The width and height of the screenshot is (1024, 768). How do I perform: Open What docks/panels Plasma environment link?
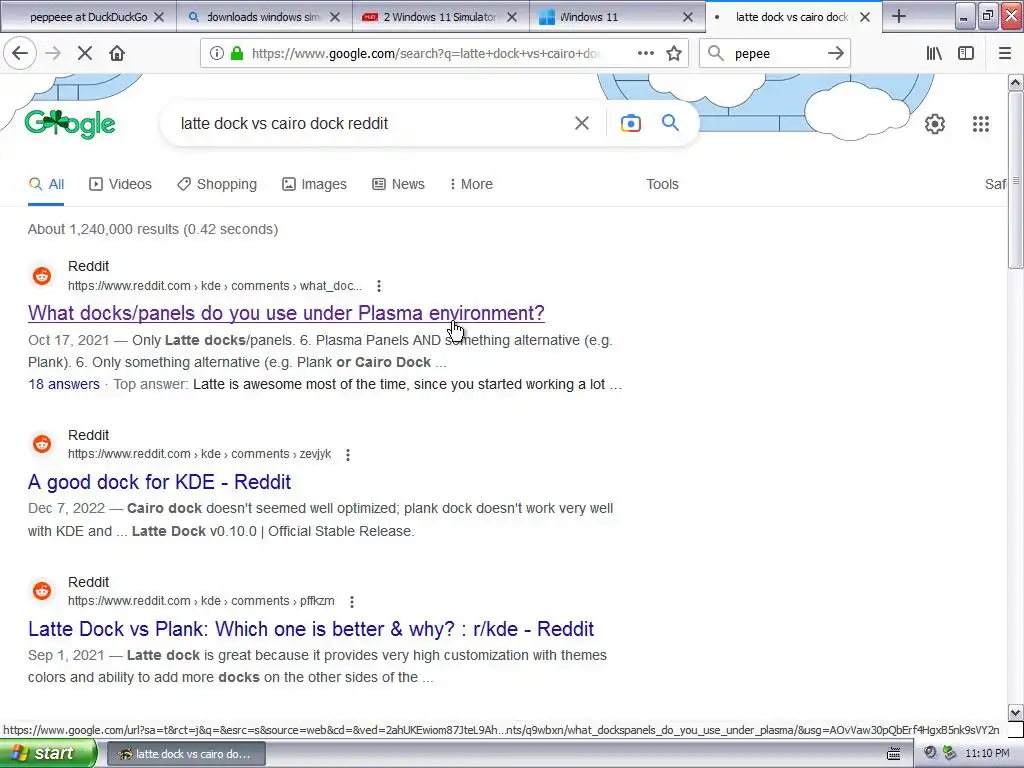click(286, 313)
